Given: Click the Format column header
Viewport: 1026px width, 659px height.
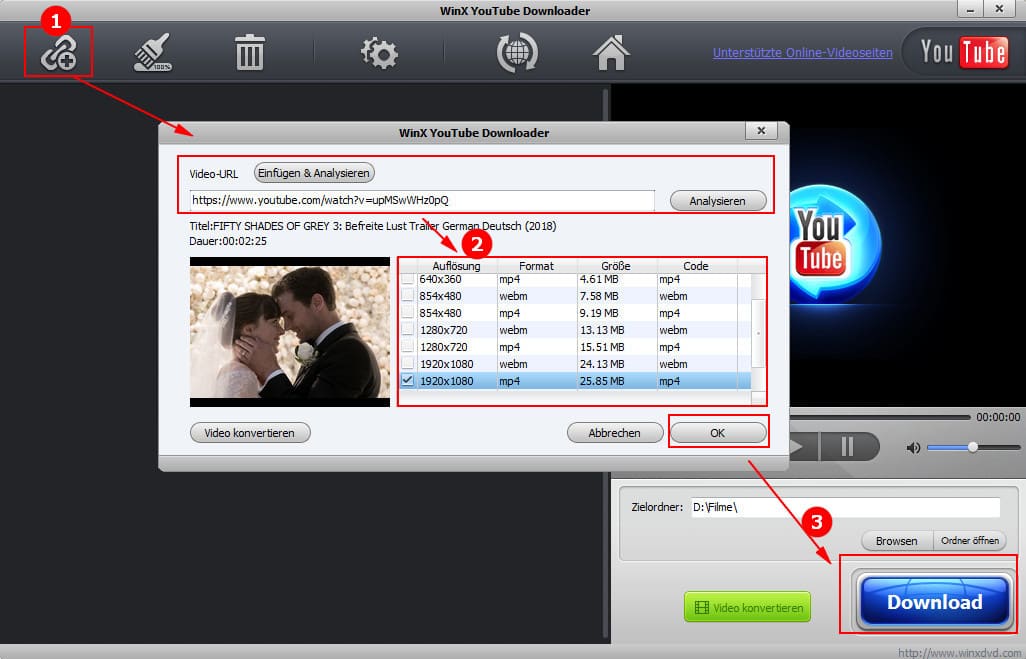Looking at the screenshot, I should pos(537,266).
